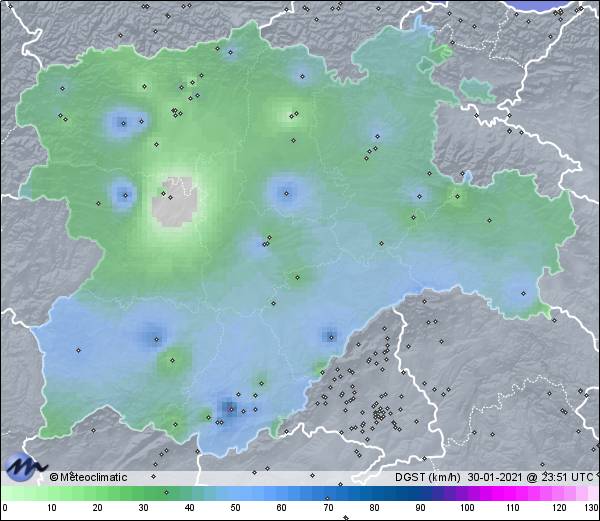The height and width of the screenshot is (521, 600).
Task: Click scale value 10
Action: tap(52, 508)
